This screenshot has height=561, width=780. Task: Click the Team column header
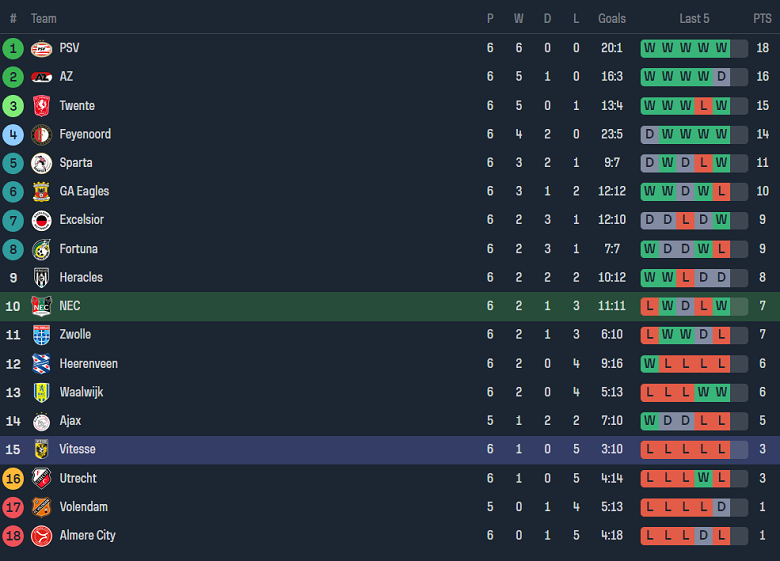pyautogui.click(x=44, y=19)
